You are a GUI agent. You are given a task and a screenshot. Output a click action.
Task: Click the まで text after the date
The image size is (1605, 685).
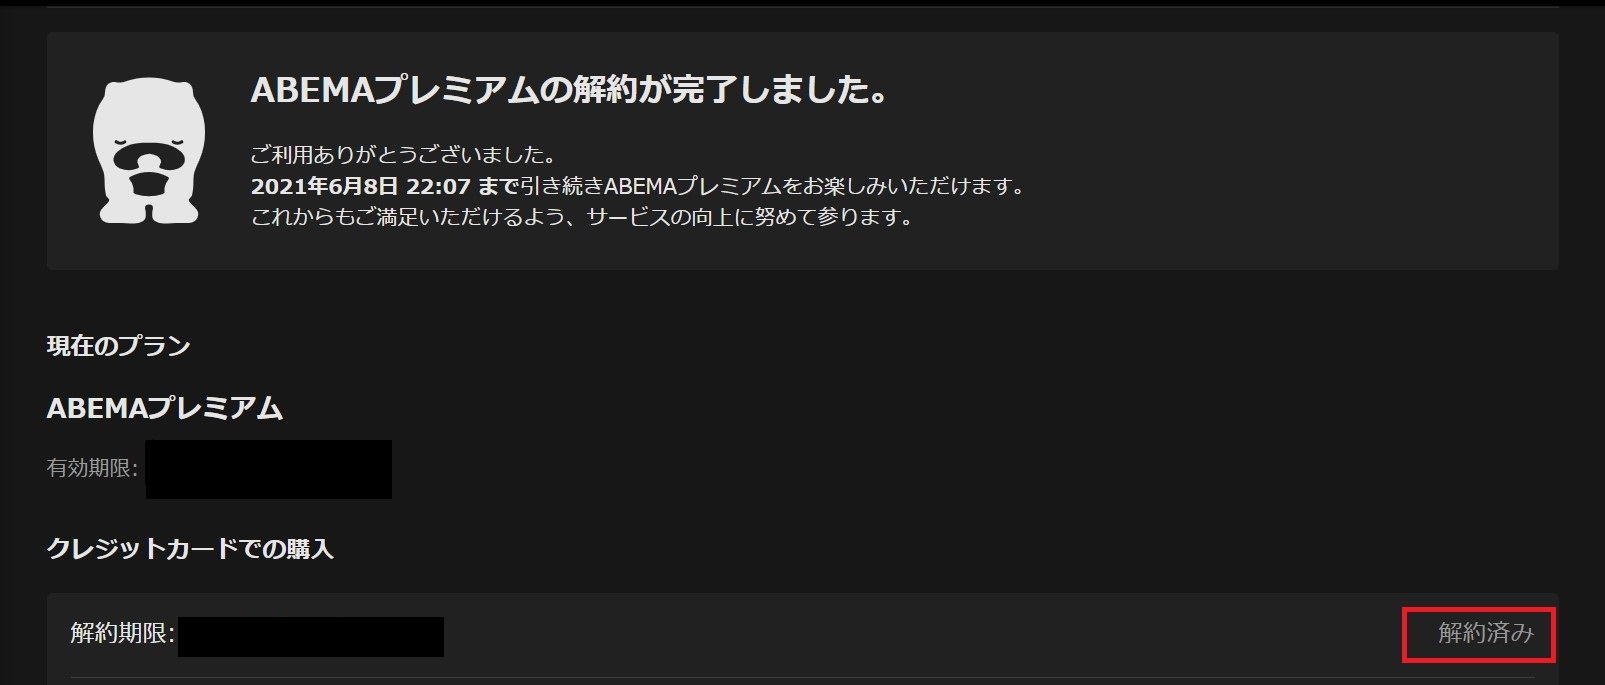(x=497, y=186)
